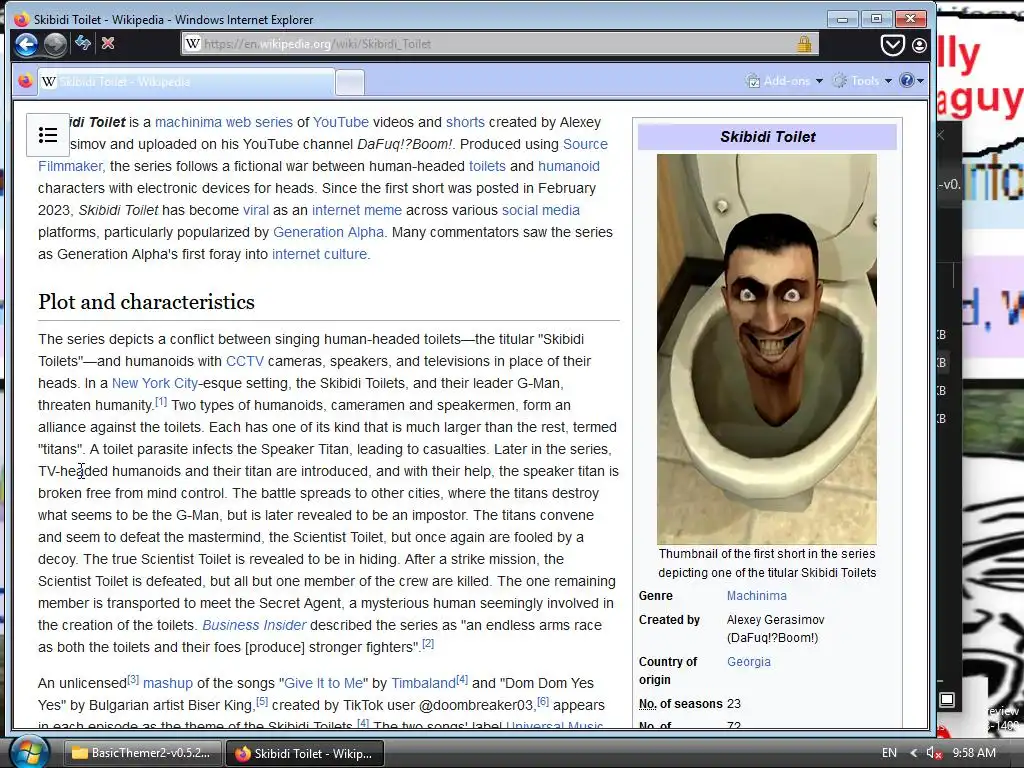
Task: Follow the Timbaland link
Action: click(423, 683)
